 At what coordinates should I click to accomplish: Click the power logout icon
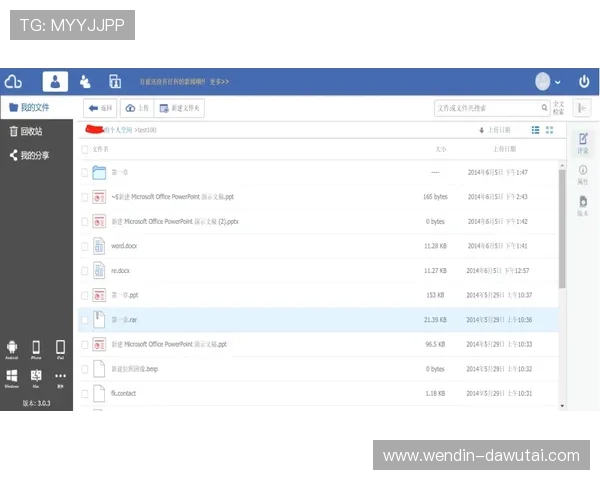[585, 81]
